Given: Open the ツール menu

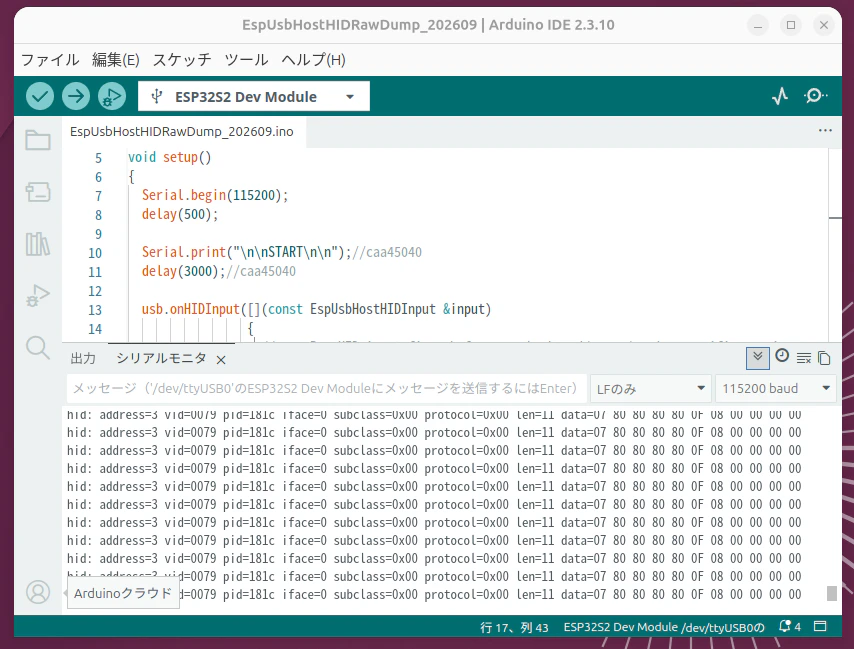Looking at the screenshot, I should (x=246, y=60).
